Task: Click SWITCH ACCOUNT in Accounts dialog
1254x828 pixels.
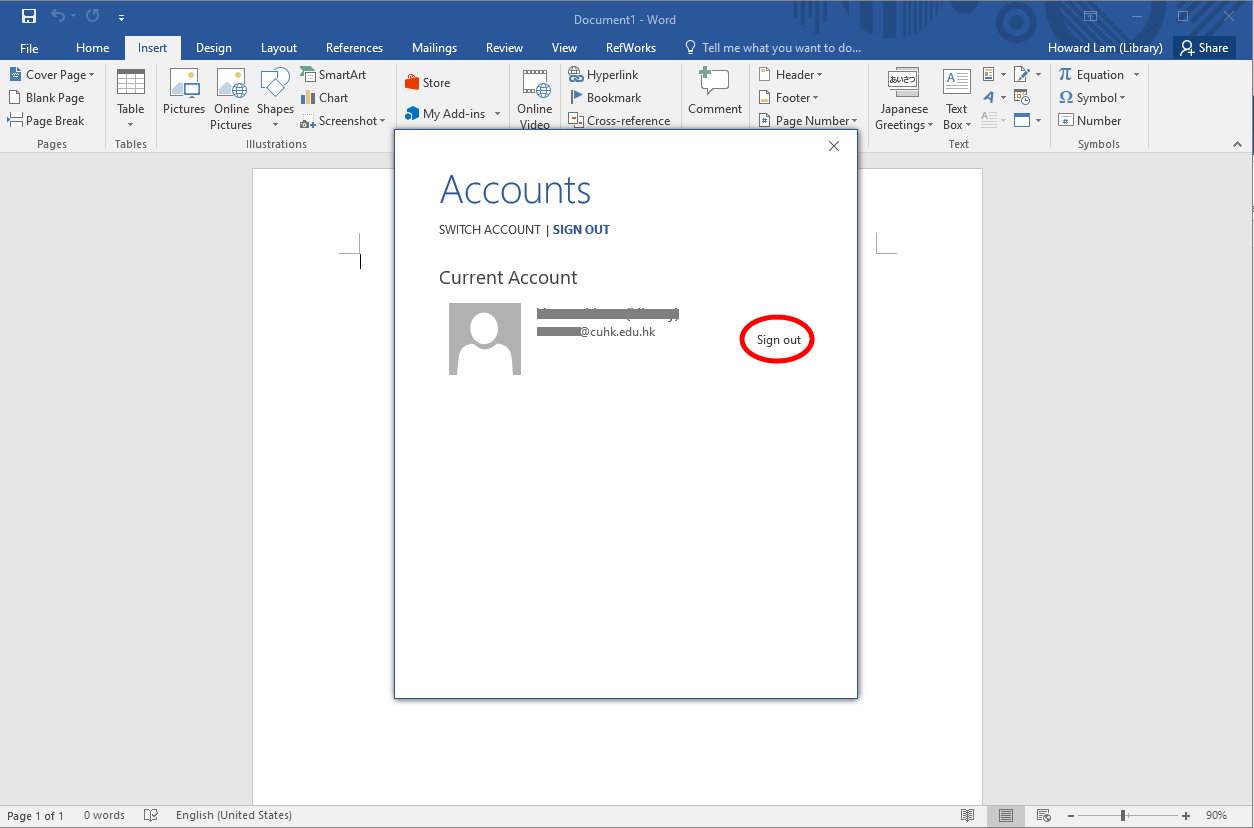Action: click(x=490, y=230)
